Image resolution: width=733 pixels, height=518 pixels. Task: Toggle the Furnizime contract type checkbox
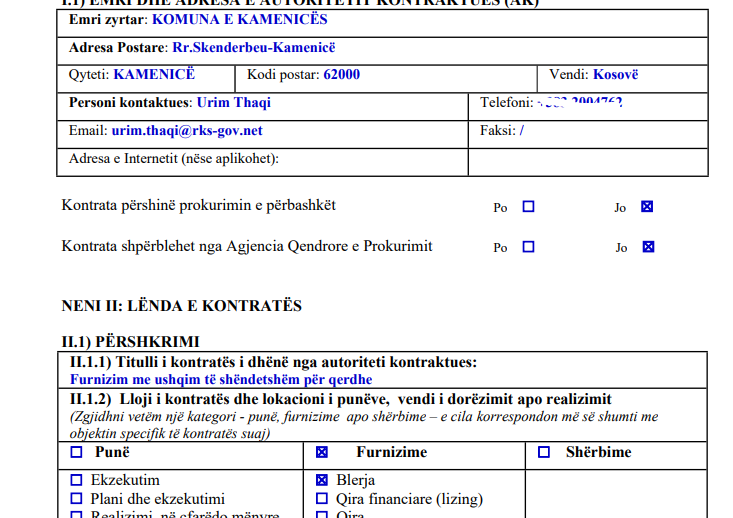(x=322, y=452)
